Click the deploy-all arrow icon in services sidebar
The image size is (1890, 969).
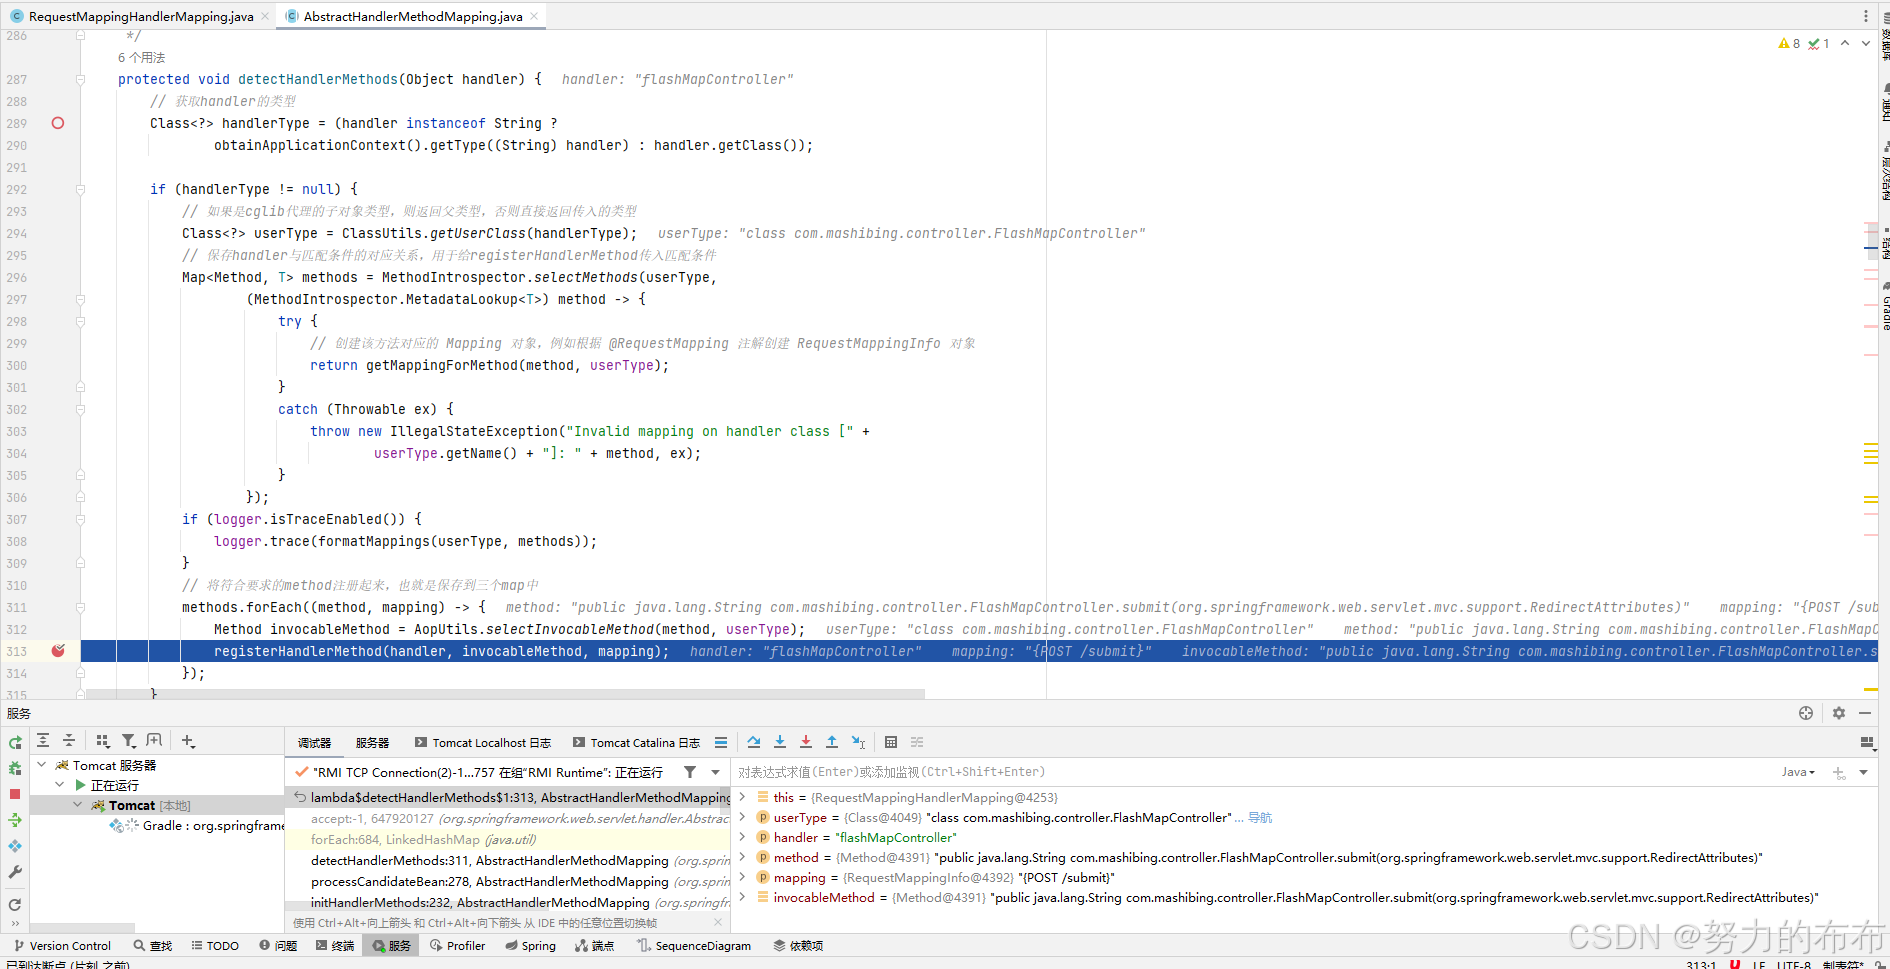[15, 820]
